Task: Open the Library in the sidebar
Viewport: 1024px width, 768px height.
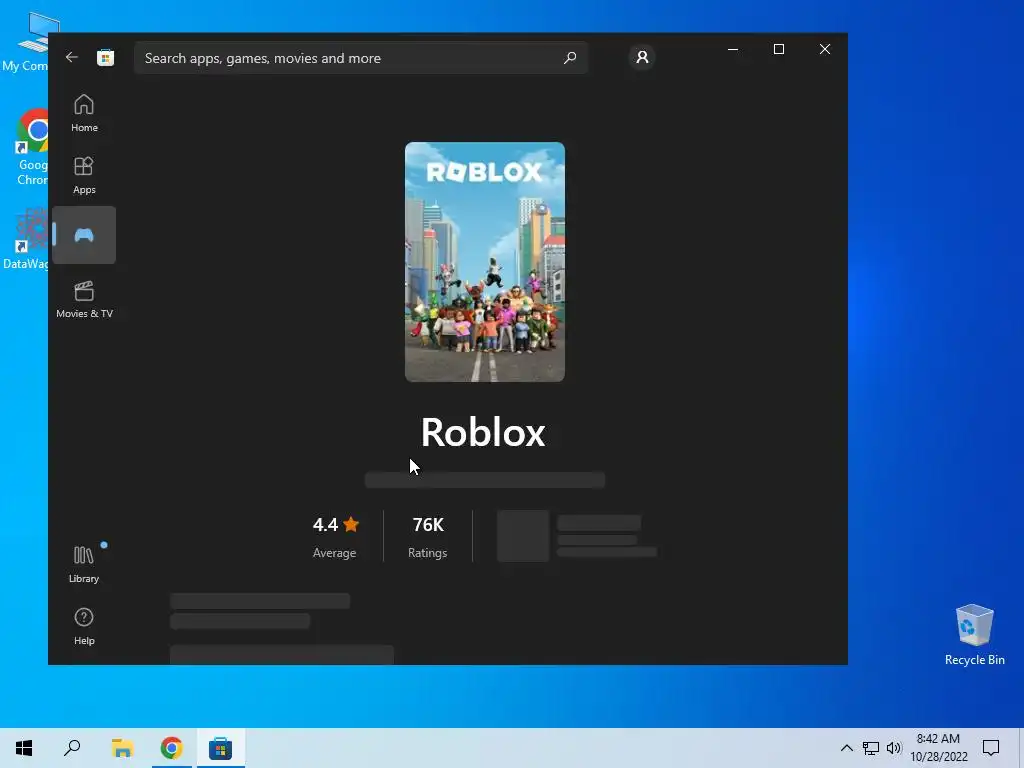Action: pyautogui.click(x=84, y=564)
